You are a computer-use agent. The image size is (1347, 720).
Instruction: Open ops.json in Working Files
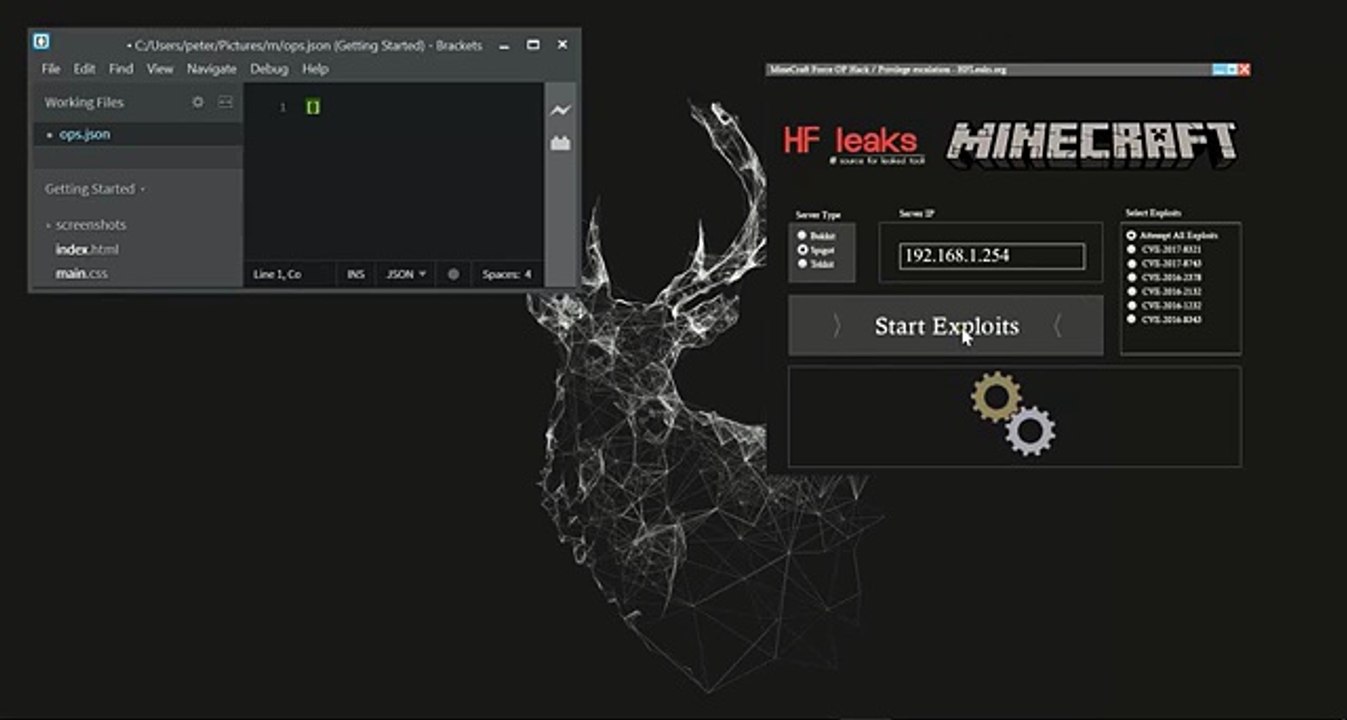pyautogui.click(x=84, y=134)
